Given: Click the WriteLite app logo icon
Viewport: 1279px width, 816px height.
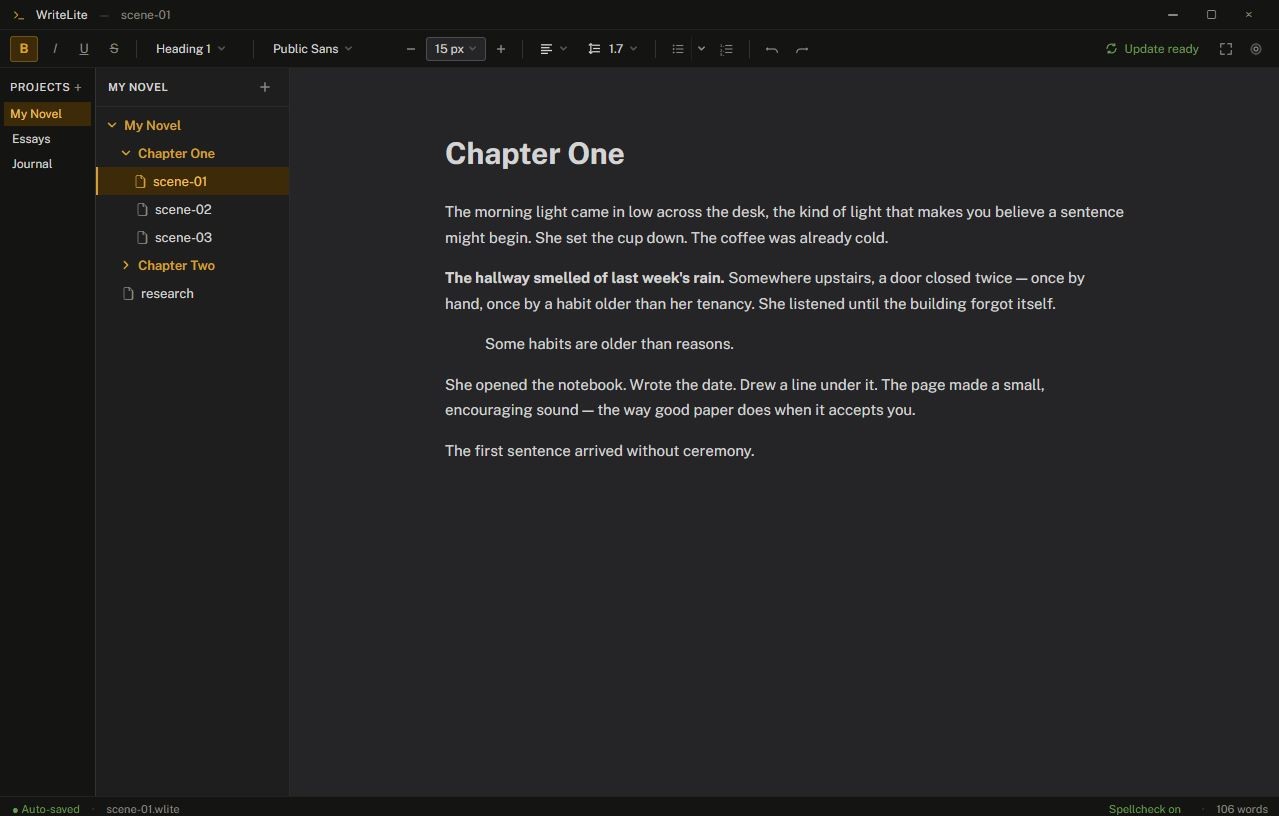Looking at the screenshot, I should tap(18, 15).
